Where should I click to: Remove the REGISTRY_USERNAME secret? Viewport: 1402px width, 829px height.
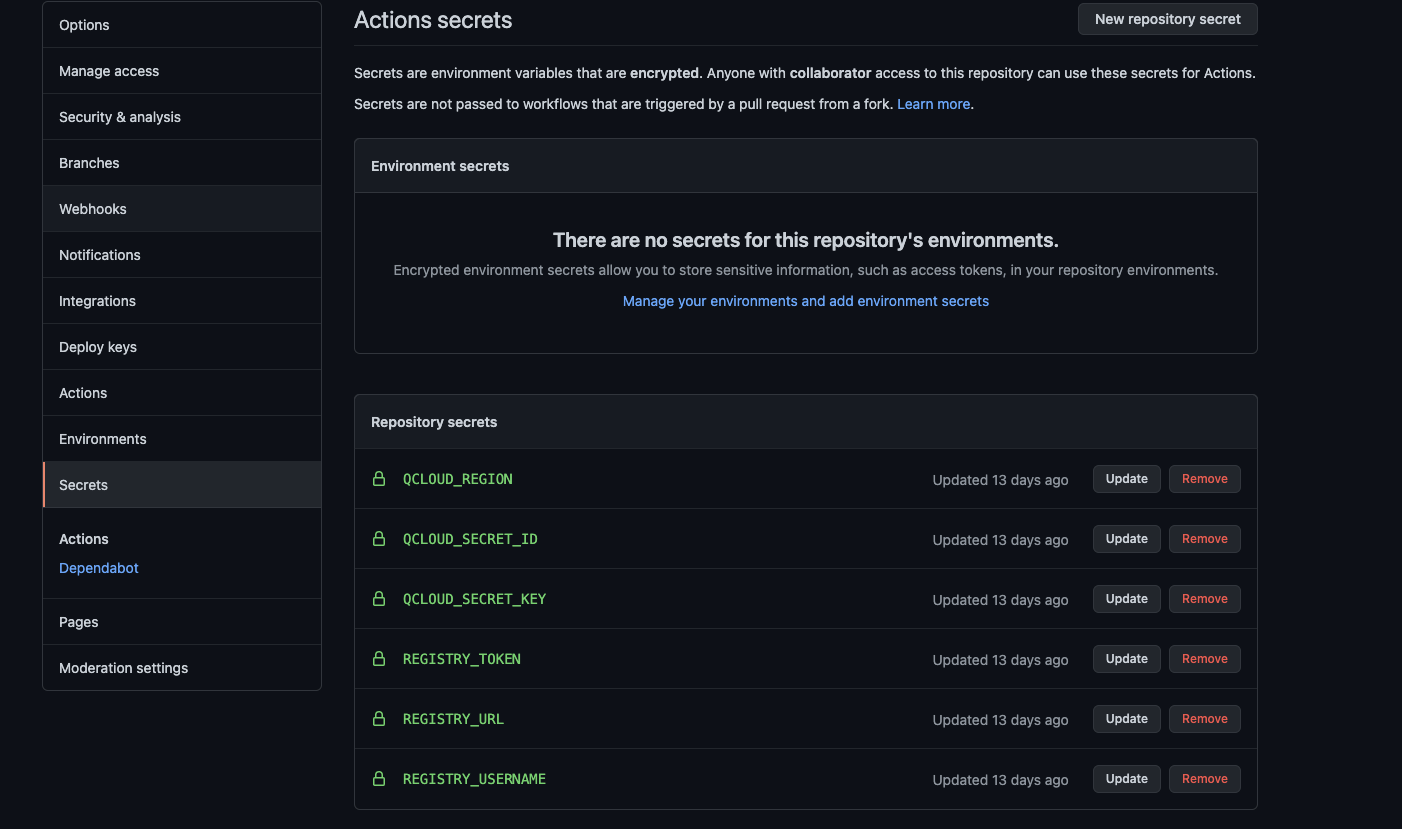coord(1204,779)
